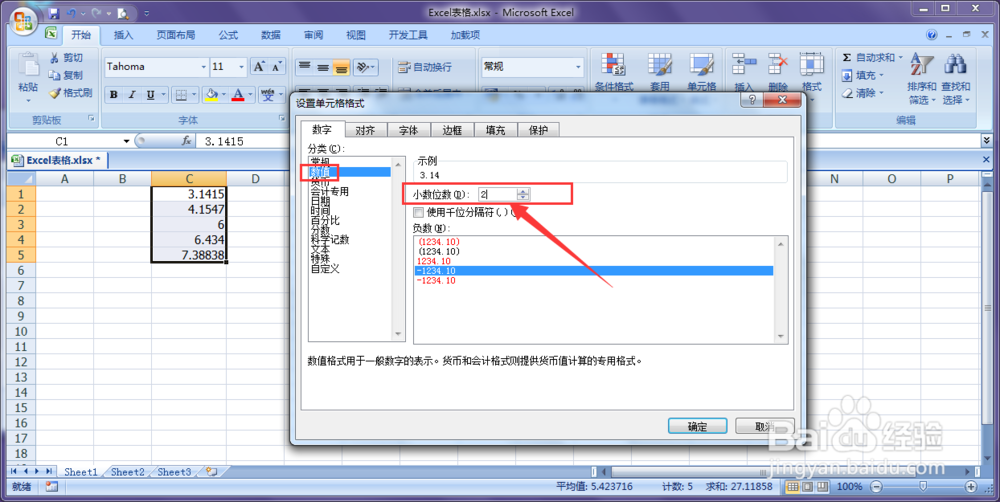Viewport: 1000px width, 502px height.
Task: Decrease font size with the small A
Action: (x=276, y=66)
